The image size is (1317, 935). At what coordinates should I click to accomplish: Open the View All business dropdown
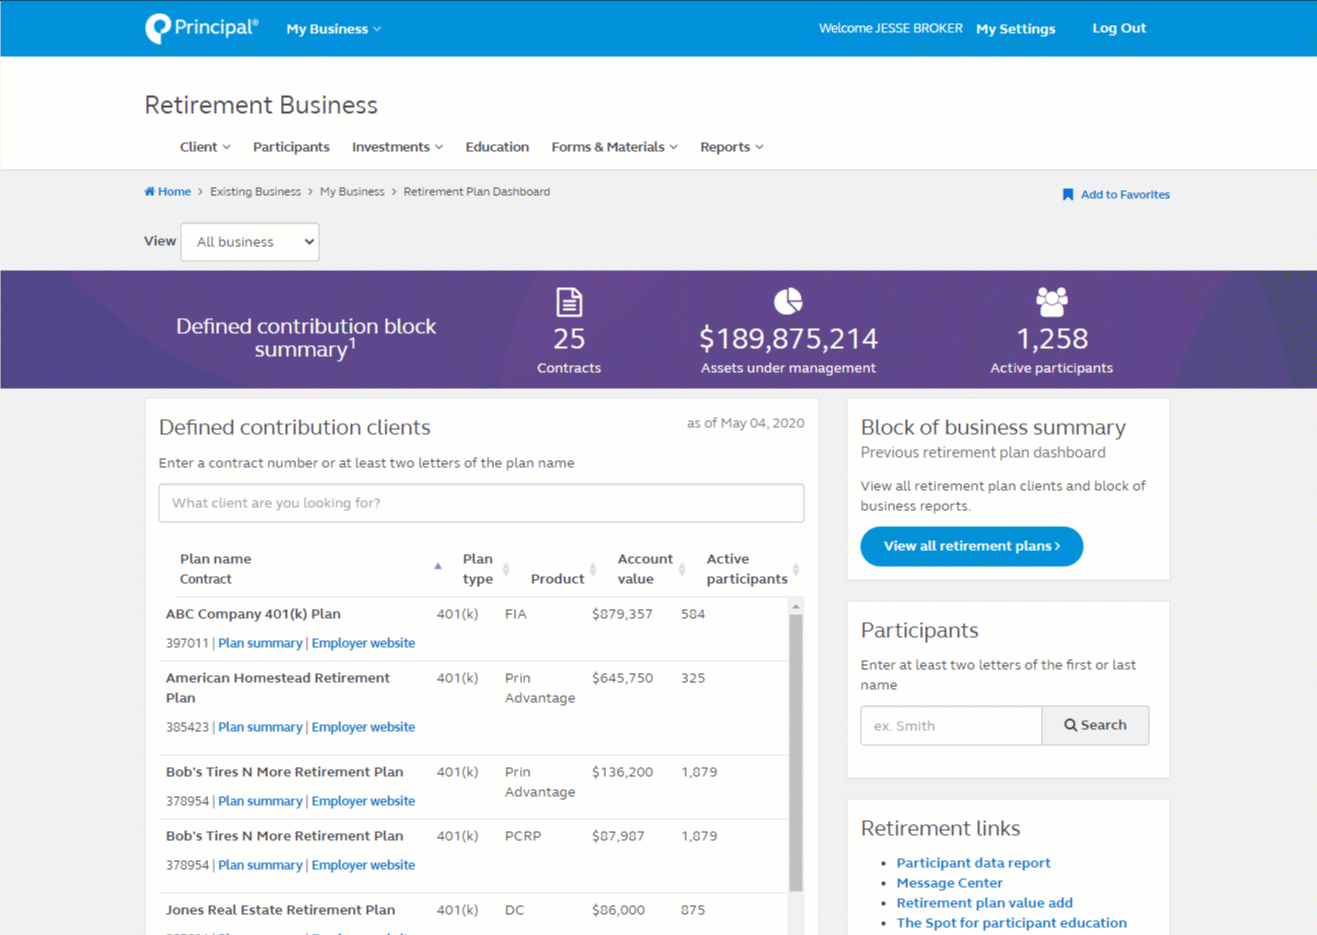click(250, 242)
